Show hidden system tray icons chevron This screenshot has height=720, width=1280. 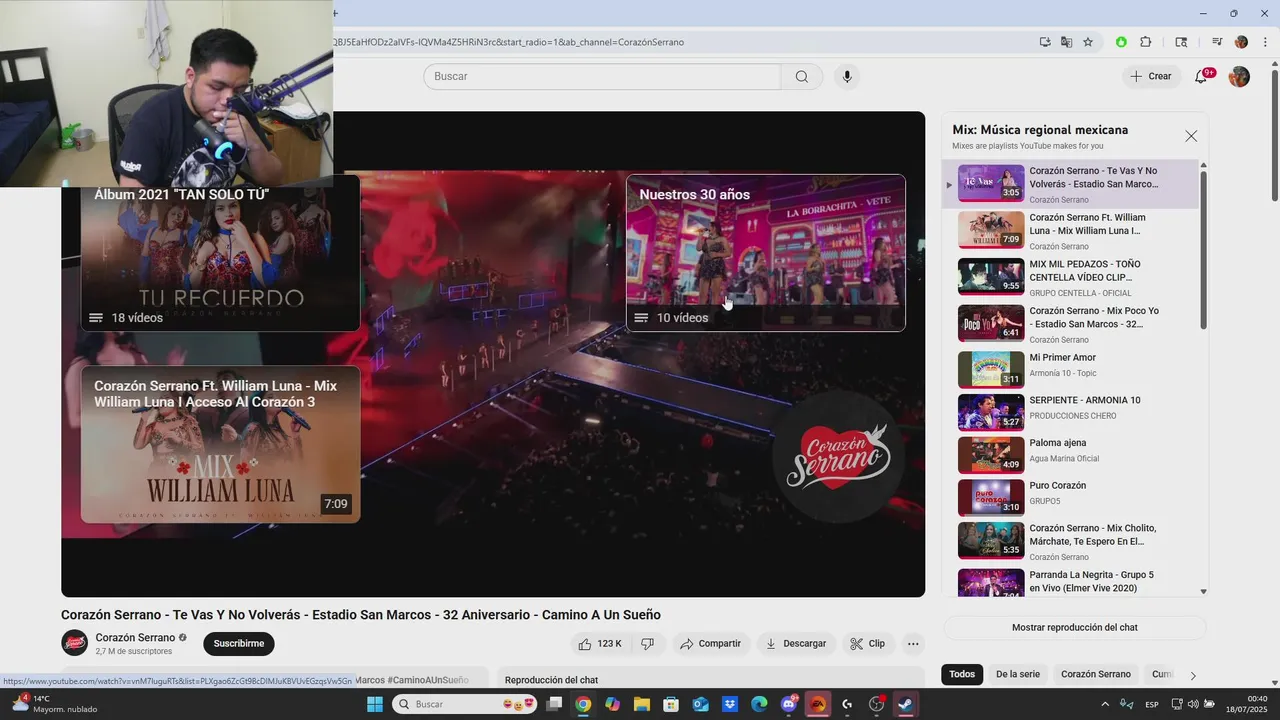(1106, 704)
